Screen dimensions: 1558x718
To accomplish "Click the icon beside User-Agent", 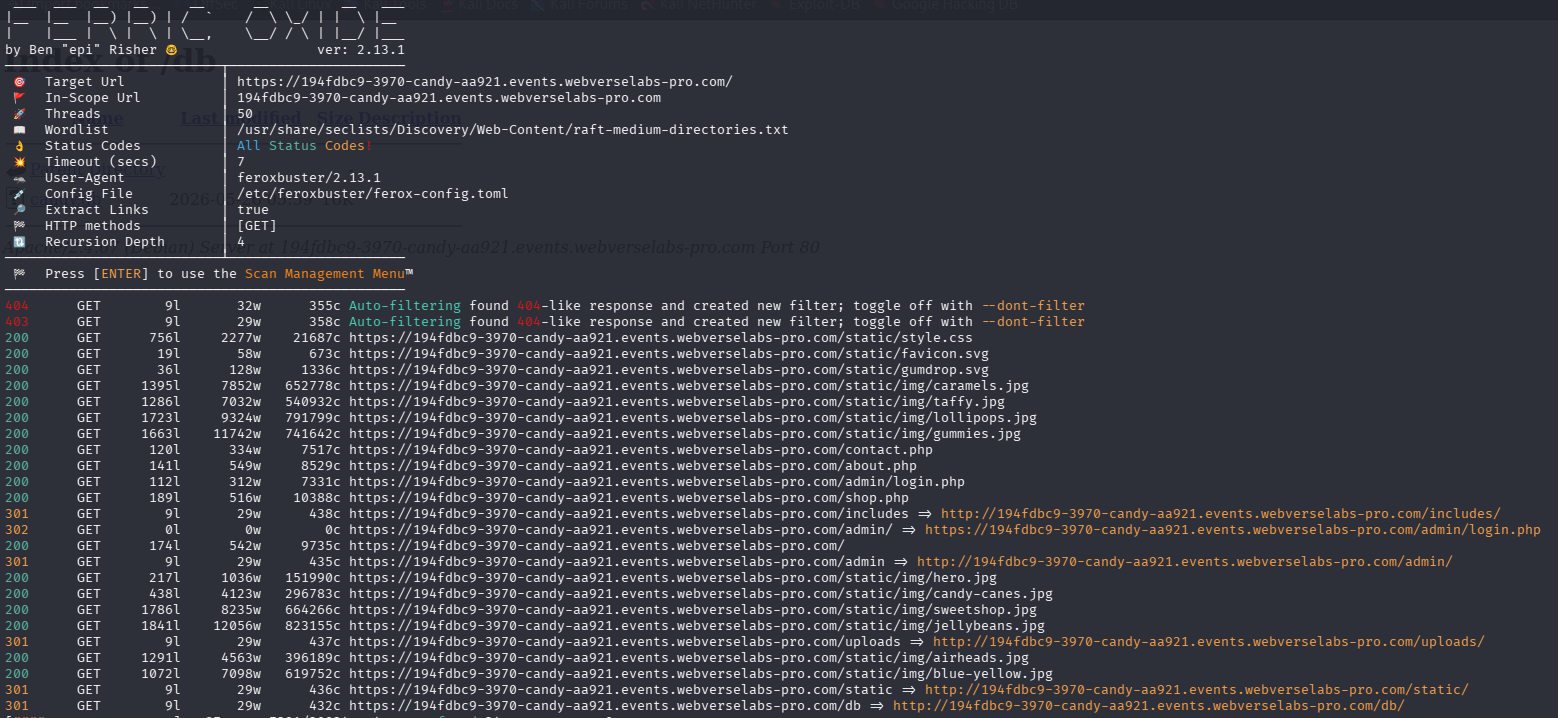I will coord(19,178).
